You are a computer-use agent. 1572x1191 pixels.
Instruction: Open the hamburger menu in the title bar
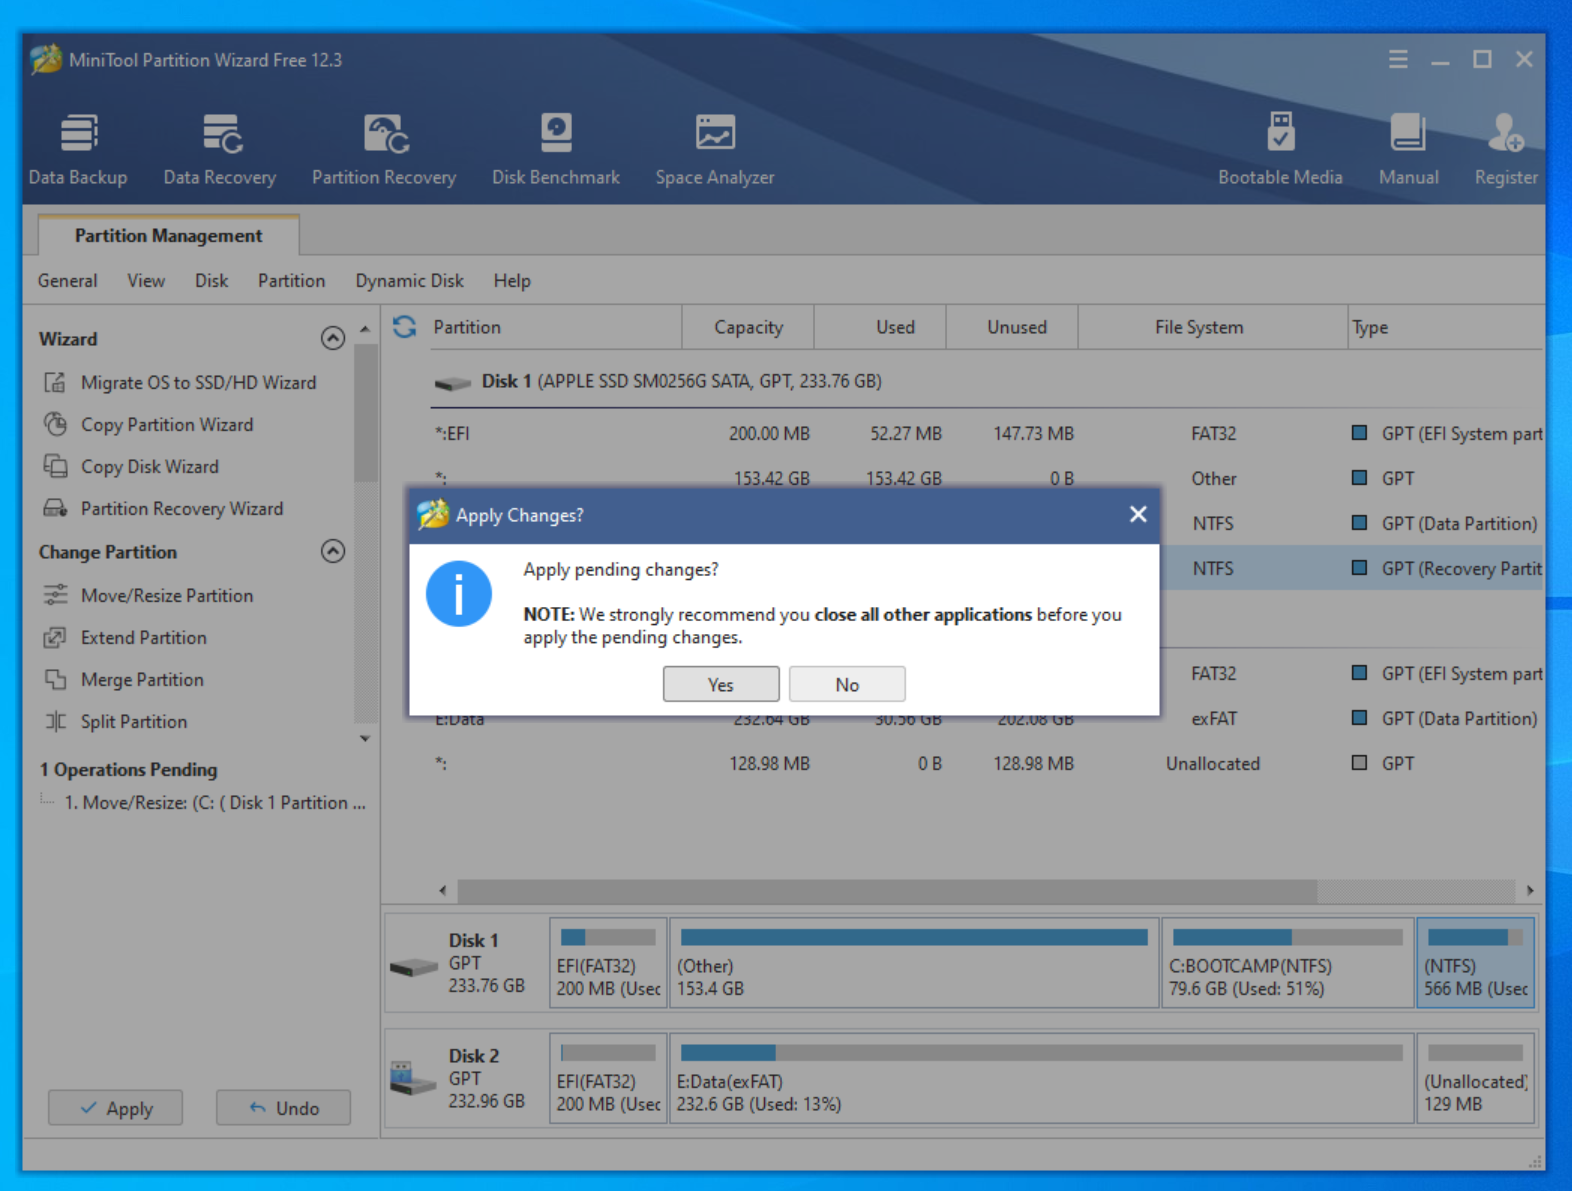click(1398, 60)
